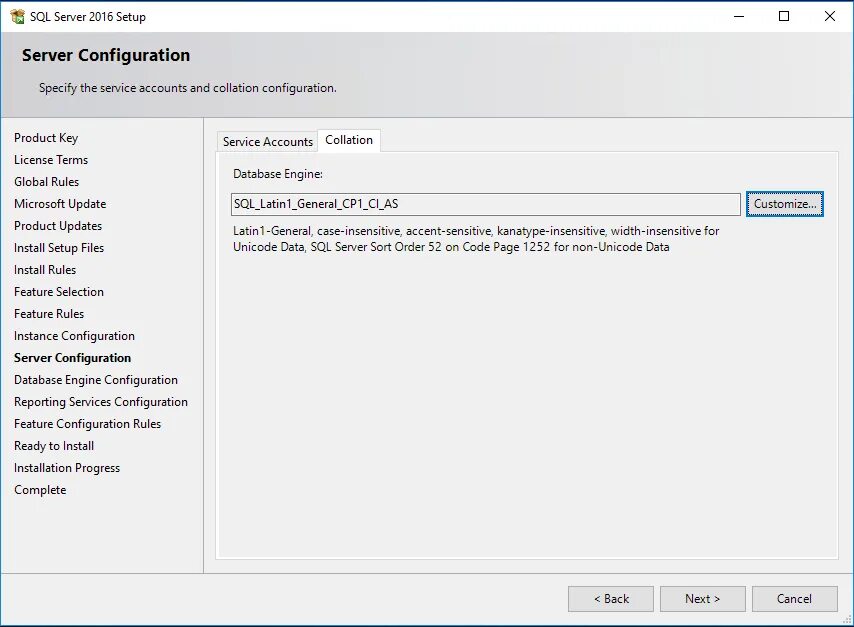Select Installation Progress step

[67, 468]
